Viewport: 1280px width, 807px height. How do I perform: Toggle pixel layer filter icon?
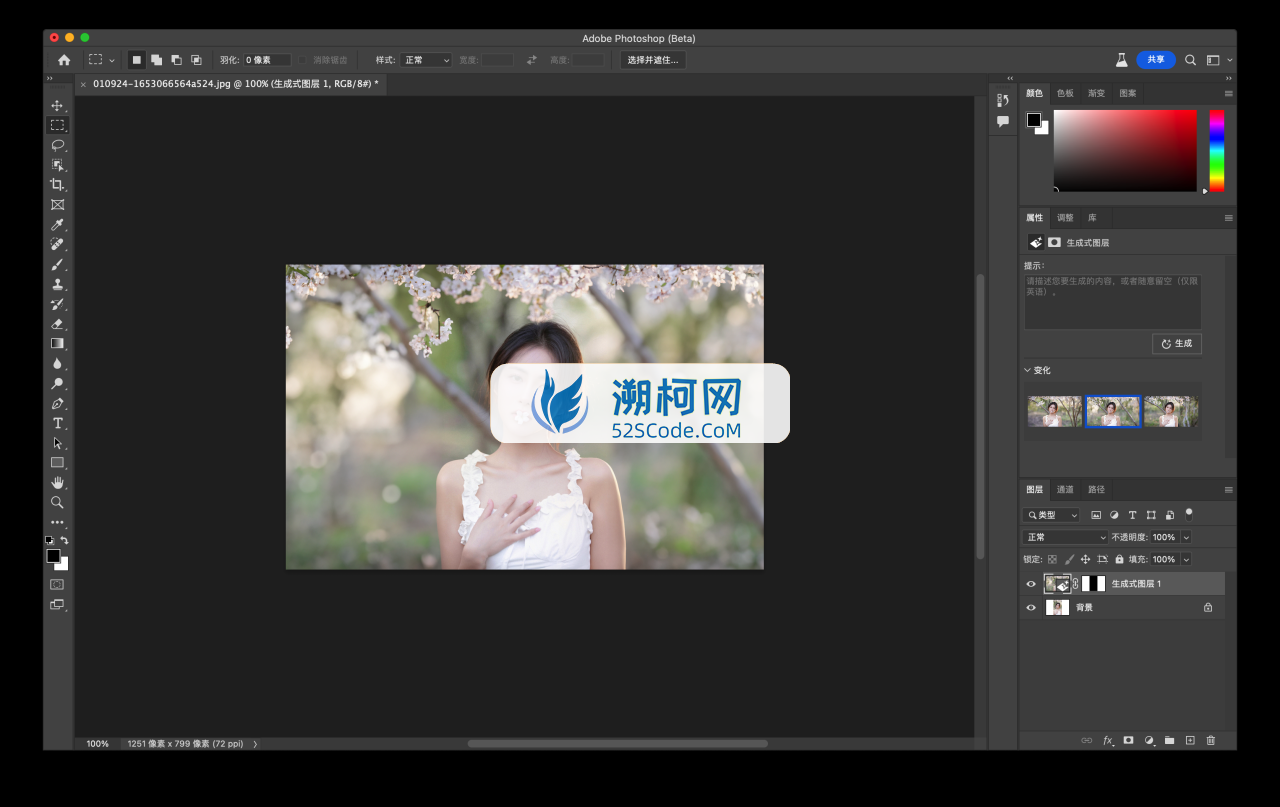(x=1096, y=515)
